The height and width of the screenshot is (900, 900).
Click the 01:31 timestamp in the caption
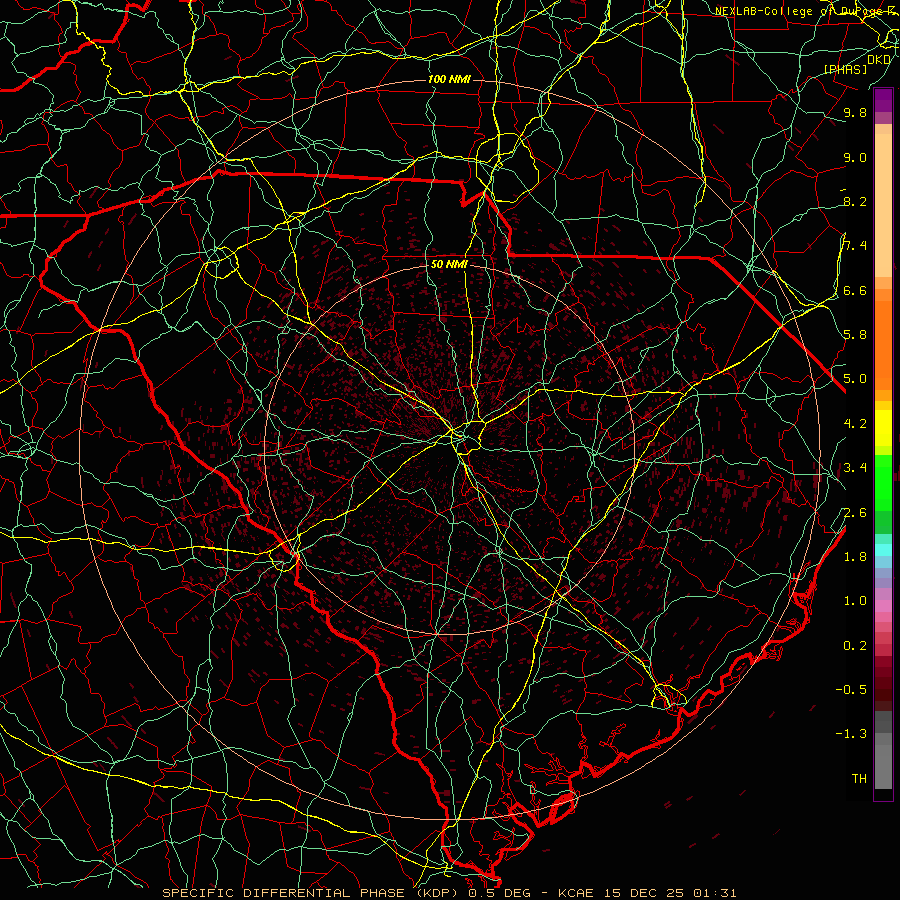click(715, 893)
